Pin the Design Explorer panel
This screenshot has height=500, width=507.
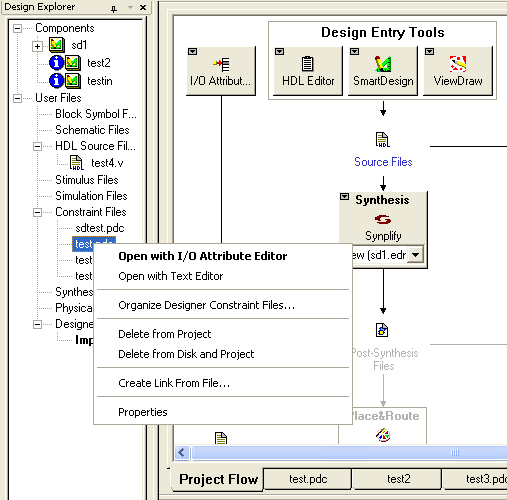(x=114, y=8)
